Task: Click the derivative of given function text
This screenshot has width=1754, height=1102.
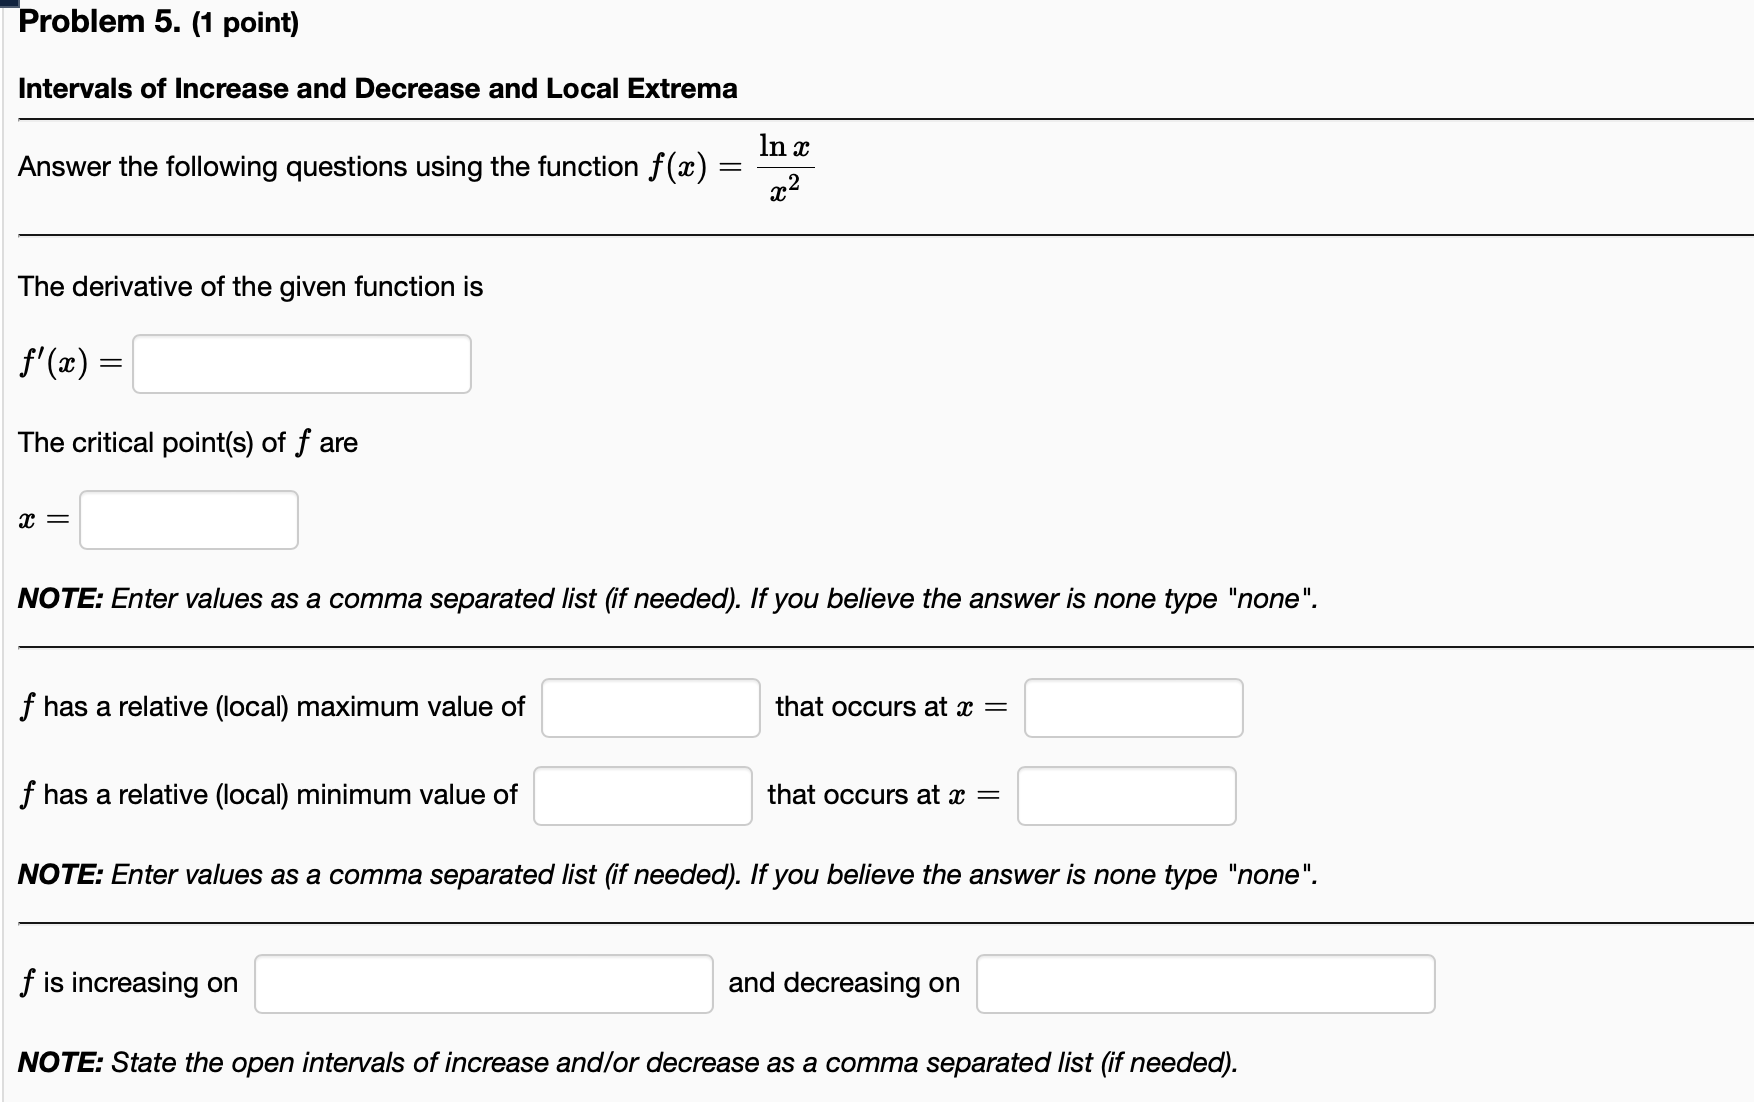Action: click(251, 286)
